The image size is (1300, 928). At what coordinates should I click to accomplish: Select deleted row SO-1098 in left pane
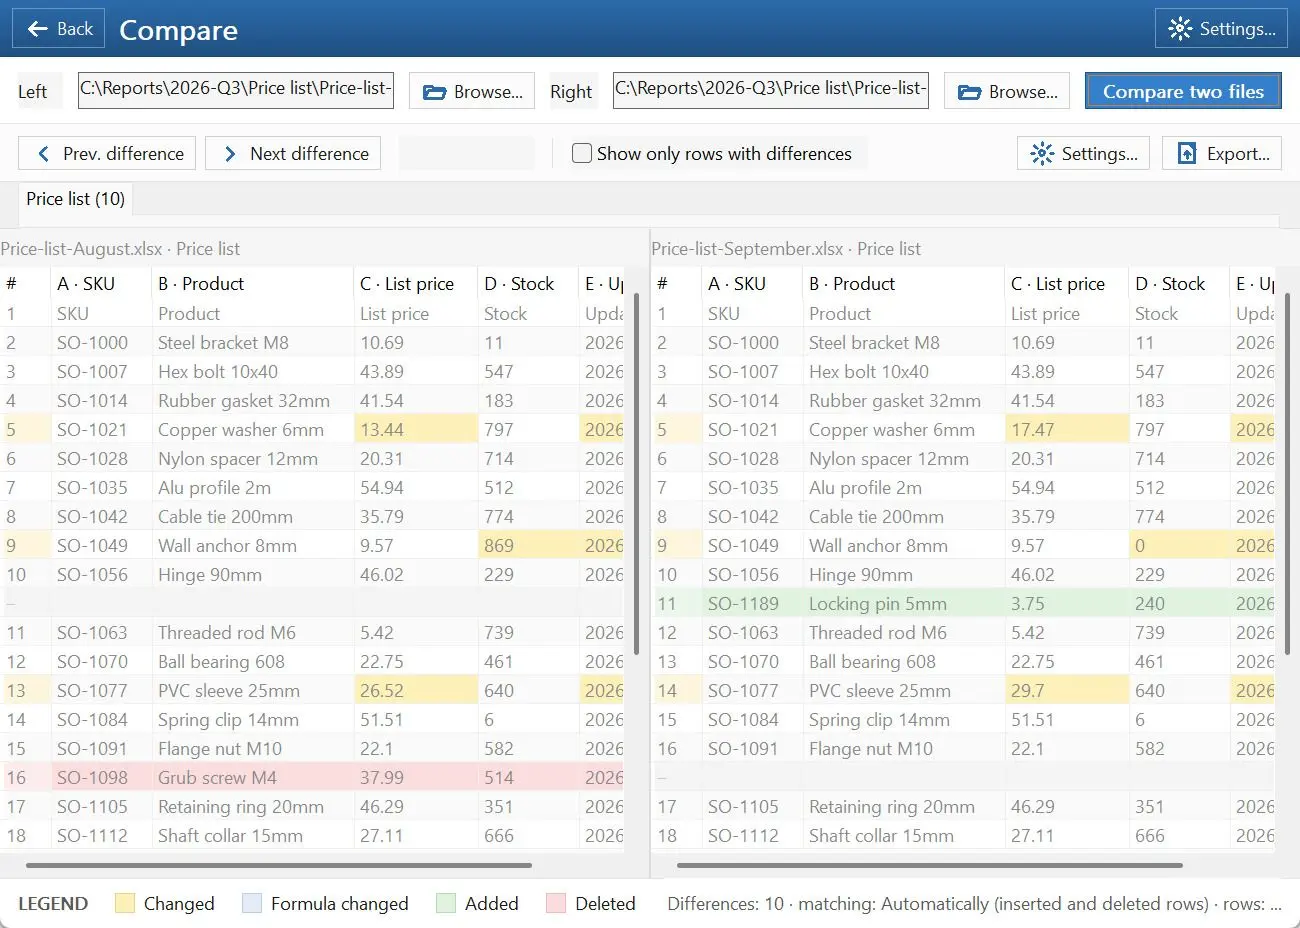312,777
